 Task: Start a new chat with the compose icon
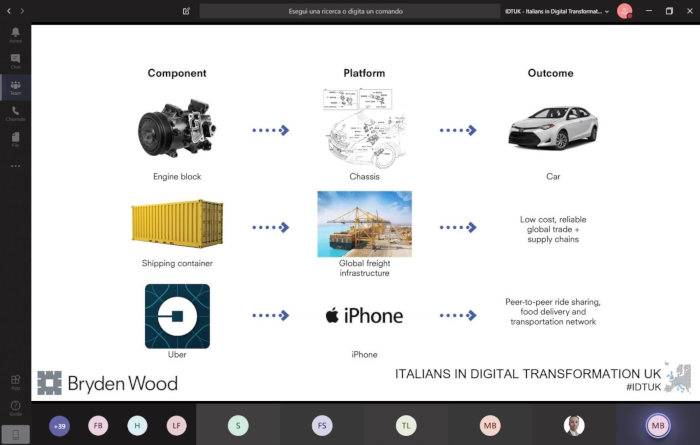tap(186, 11)
